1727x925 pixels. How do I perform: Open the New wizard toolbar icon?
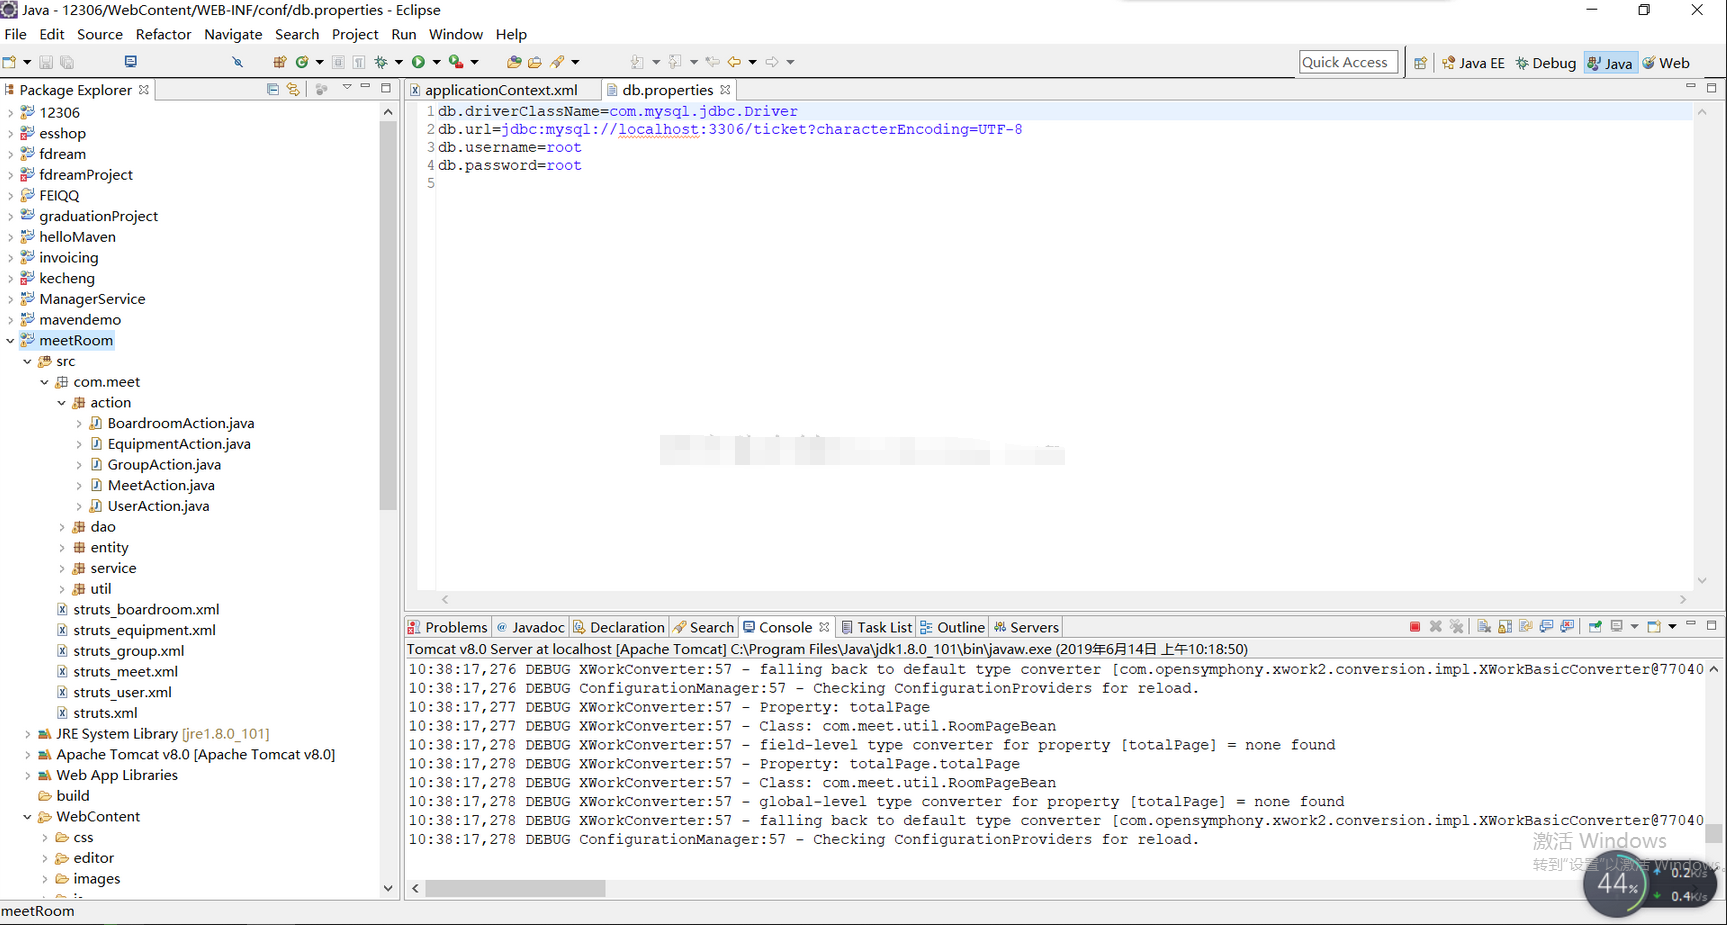click(9, 62)
